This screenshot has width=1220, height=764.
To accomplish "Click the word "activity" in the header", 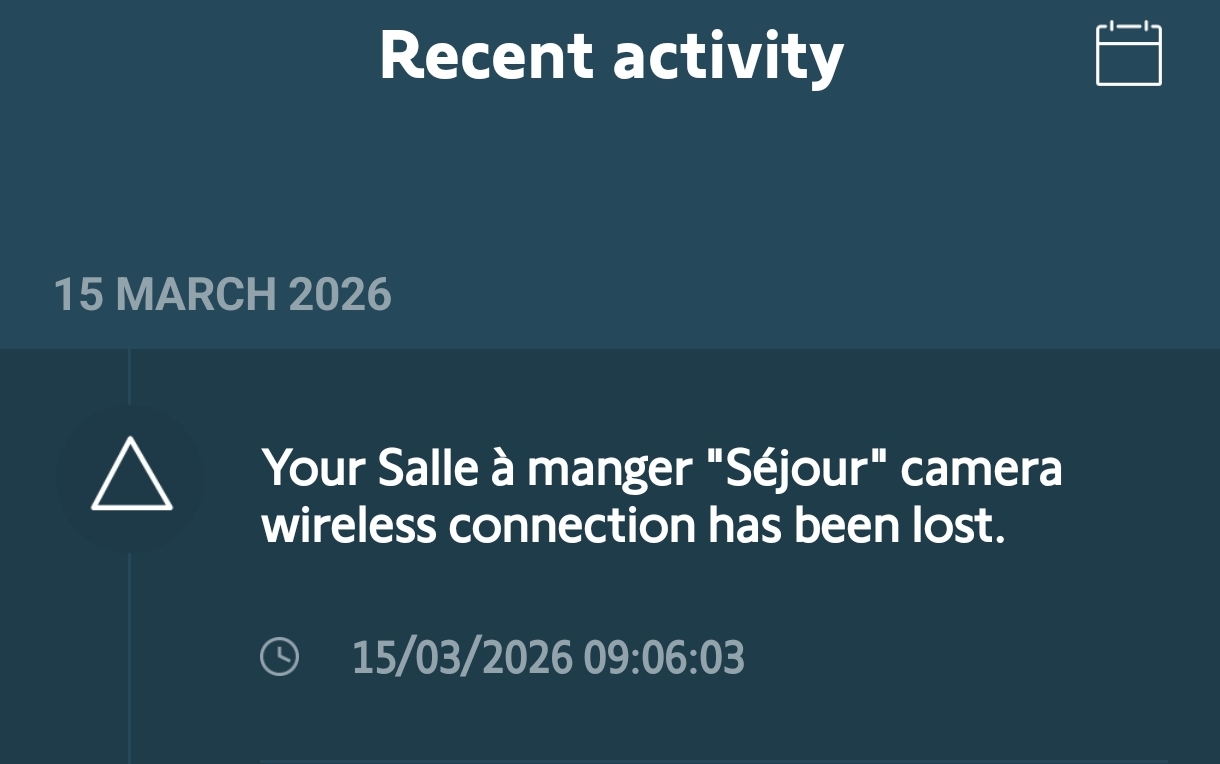I will [728, 56].
